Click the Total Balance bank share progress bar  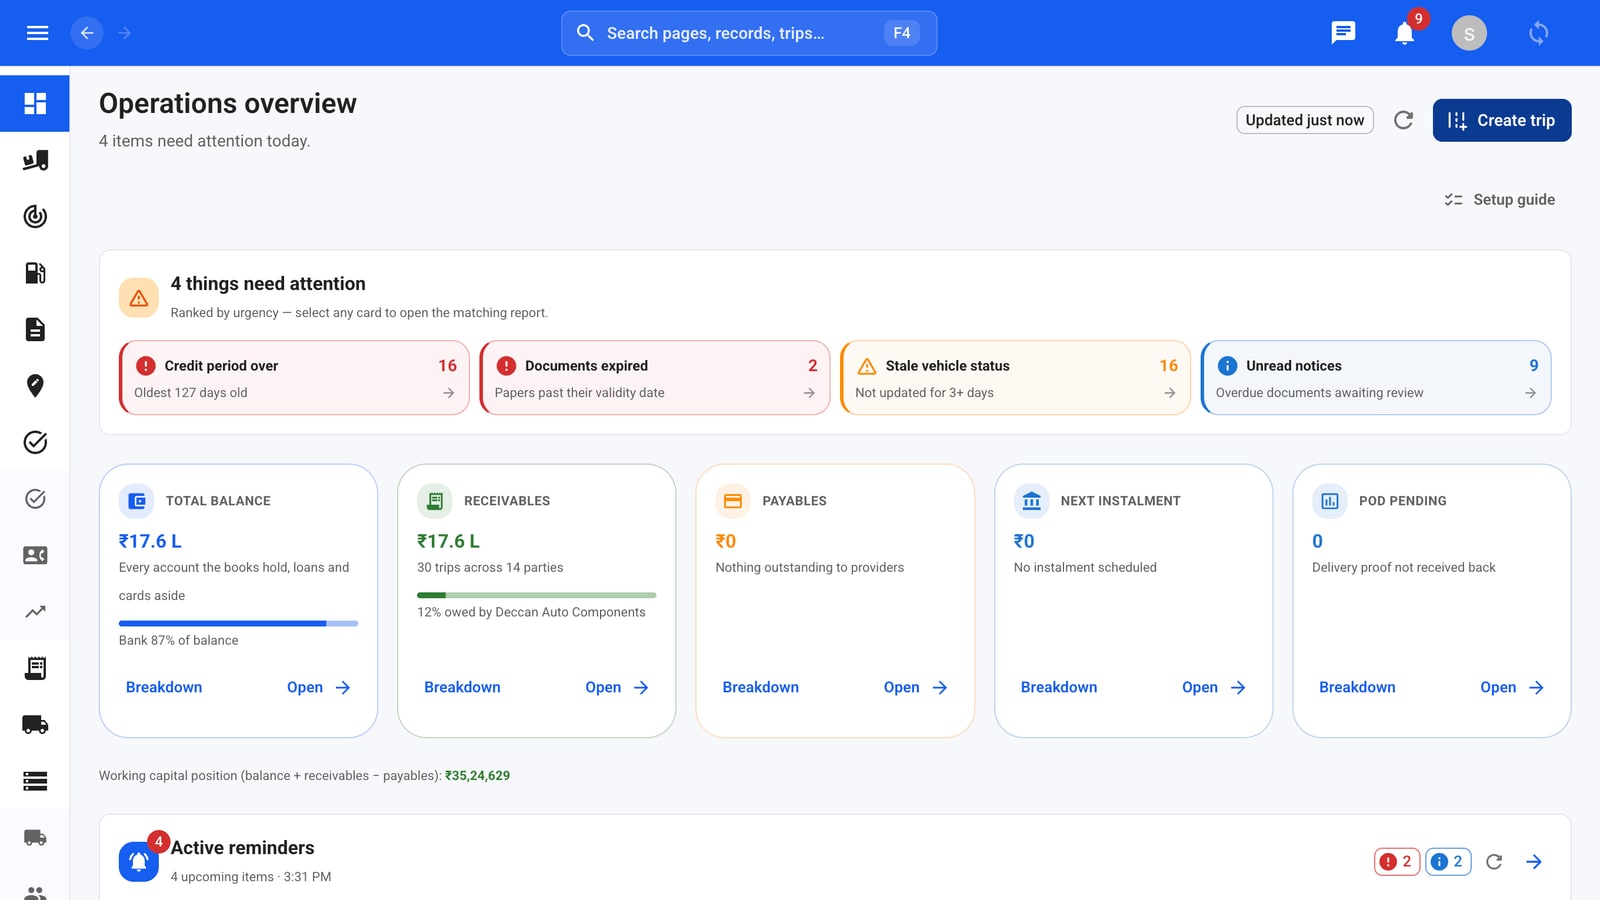point(238,623)
